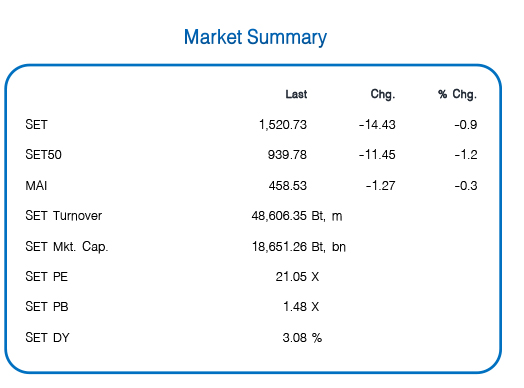Select the SET50 last value 939.78
Viewport: 524px width, 388px height.
click(x=287, y=155)
